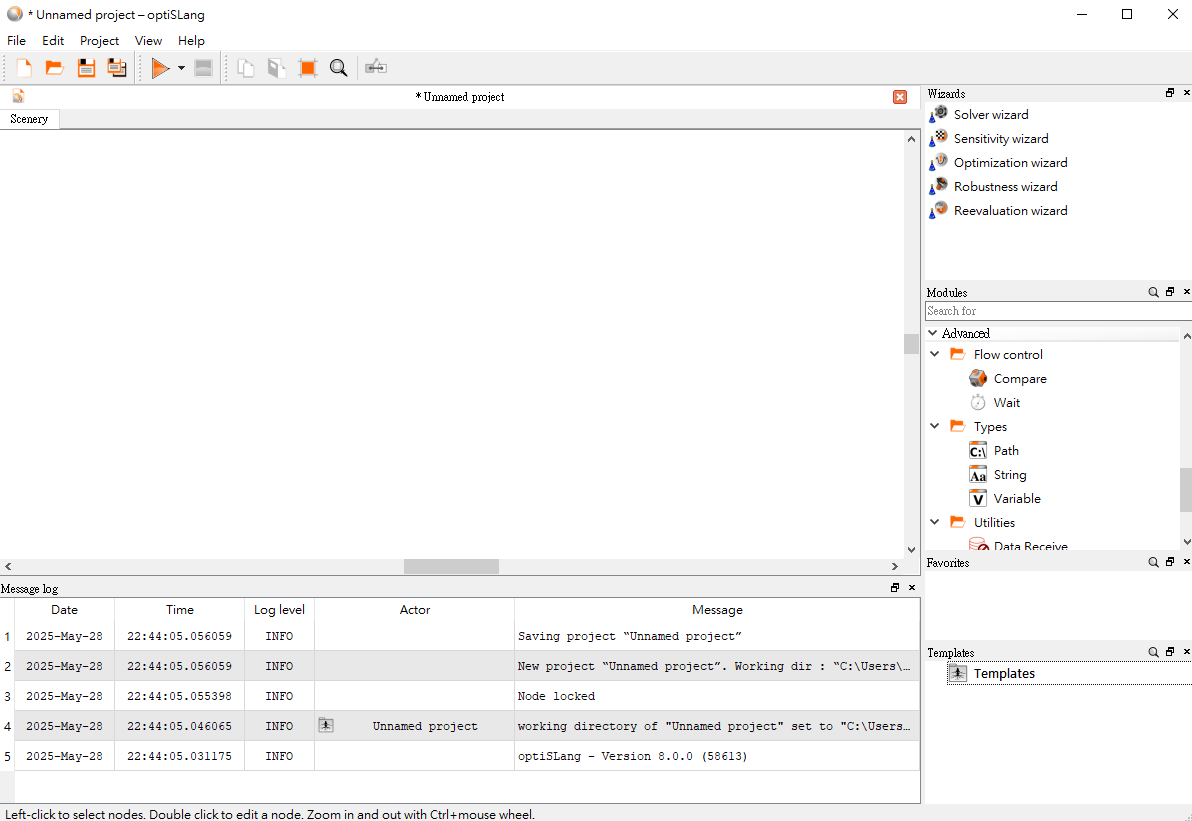
Task: Close the Wizards panel
Action: tap(1187, 93)
